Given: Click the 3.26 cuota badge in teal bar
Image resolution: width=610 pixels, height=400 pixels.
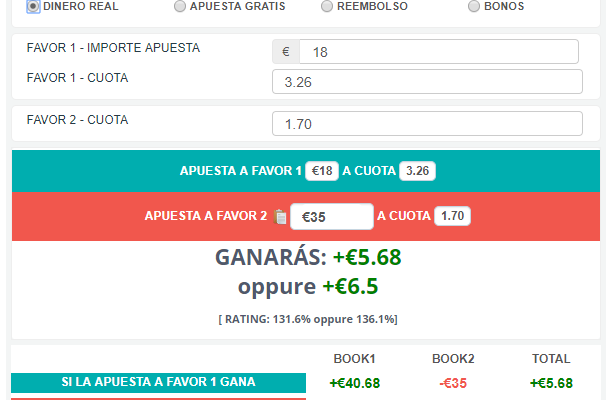Looking at the screenshot, I should 417,171.
